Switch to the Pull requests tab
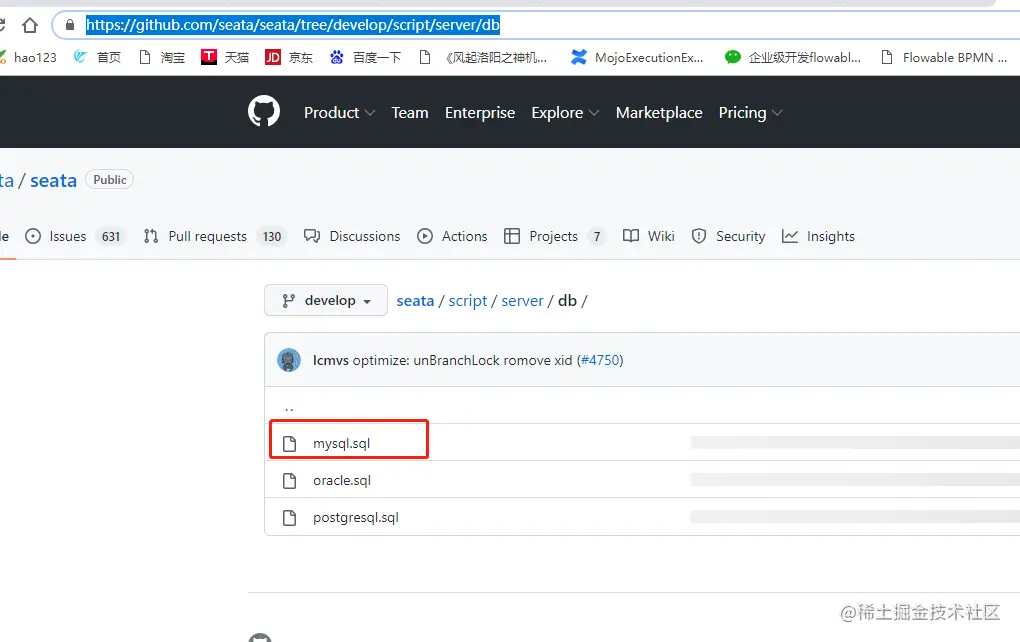Viewport: 1020px width, 642px height. click(x=215, y=236)
